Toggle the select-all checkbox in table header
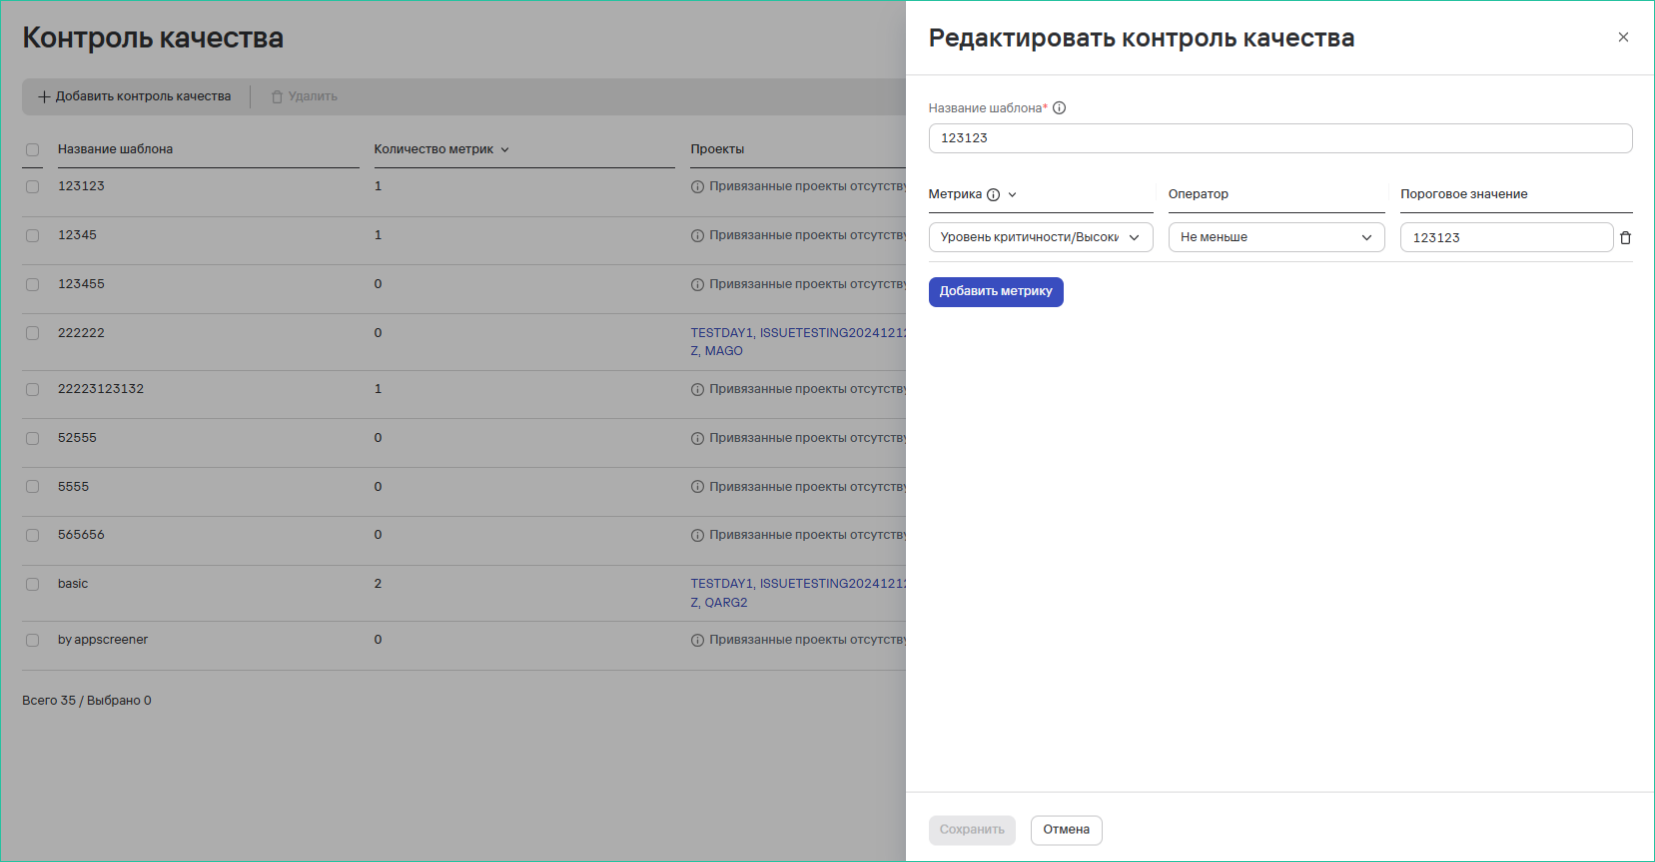 tap(32, 150)
